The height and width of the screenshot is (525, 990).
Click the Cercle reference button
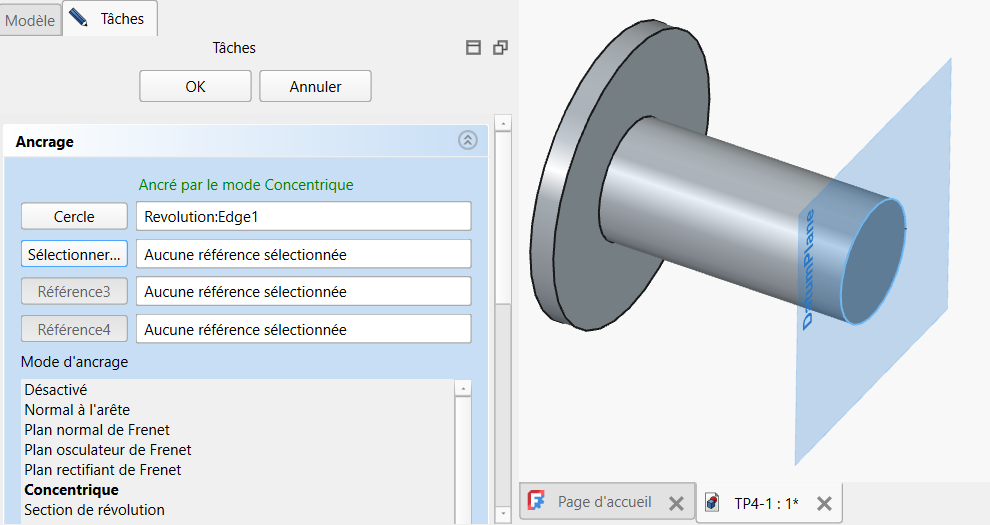[x=74, y=216]
